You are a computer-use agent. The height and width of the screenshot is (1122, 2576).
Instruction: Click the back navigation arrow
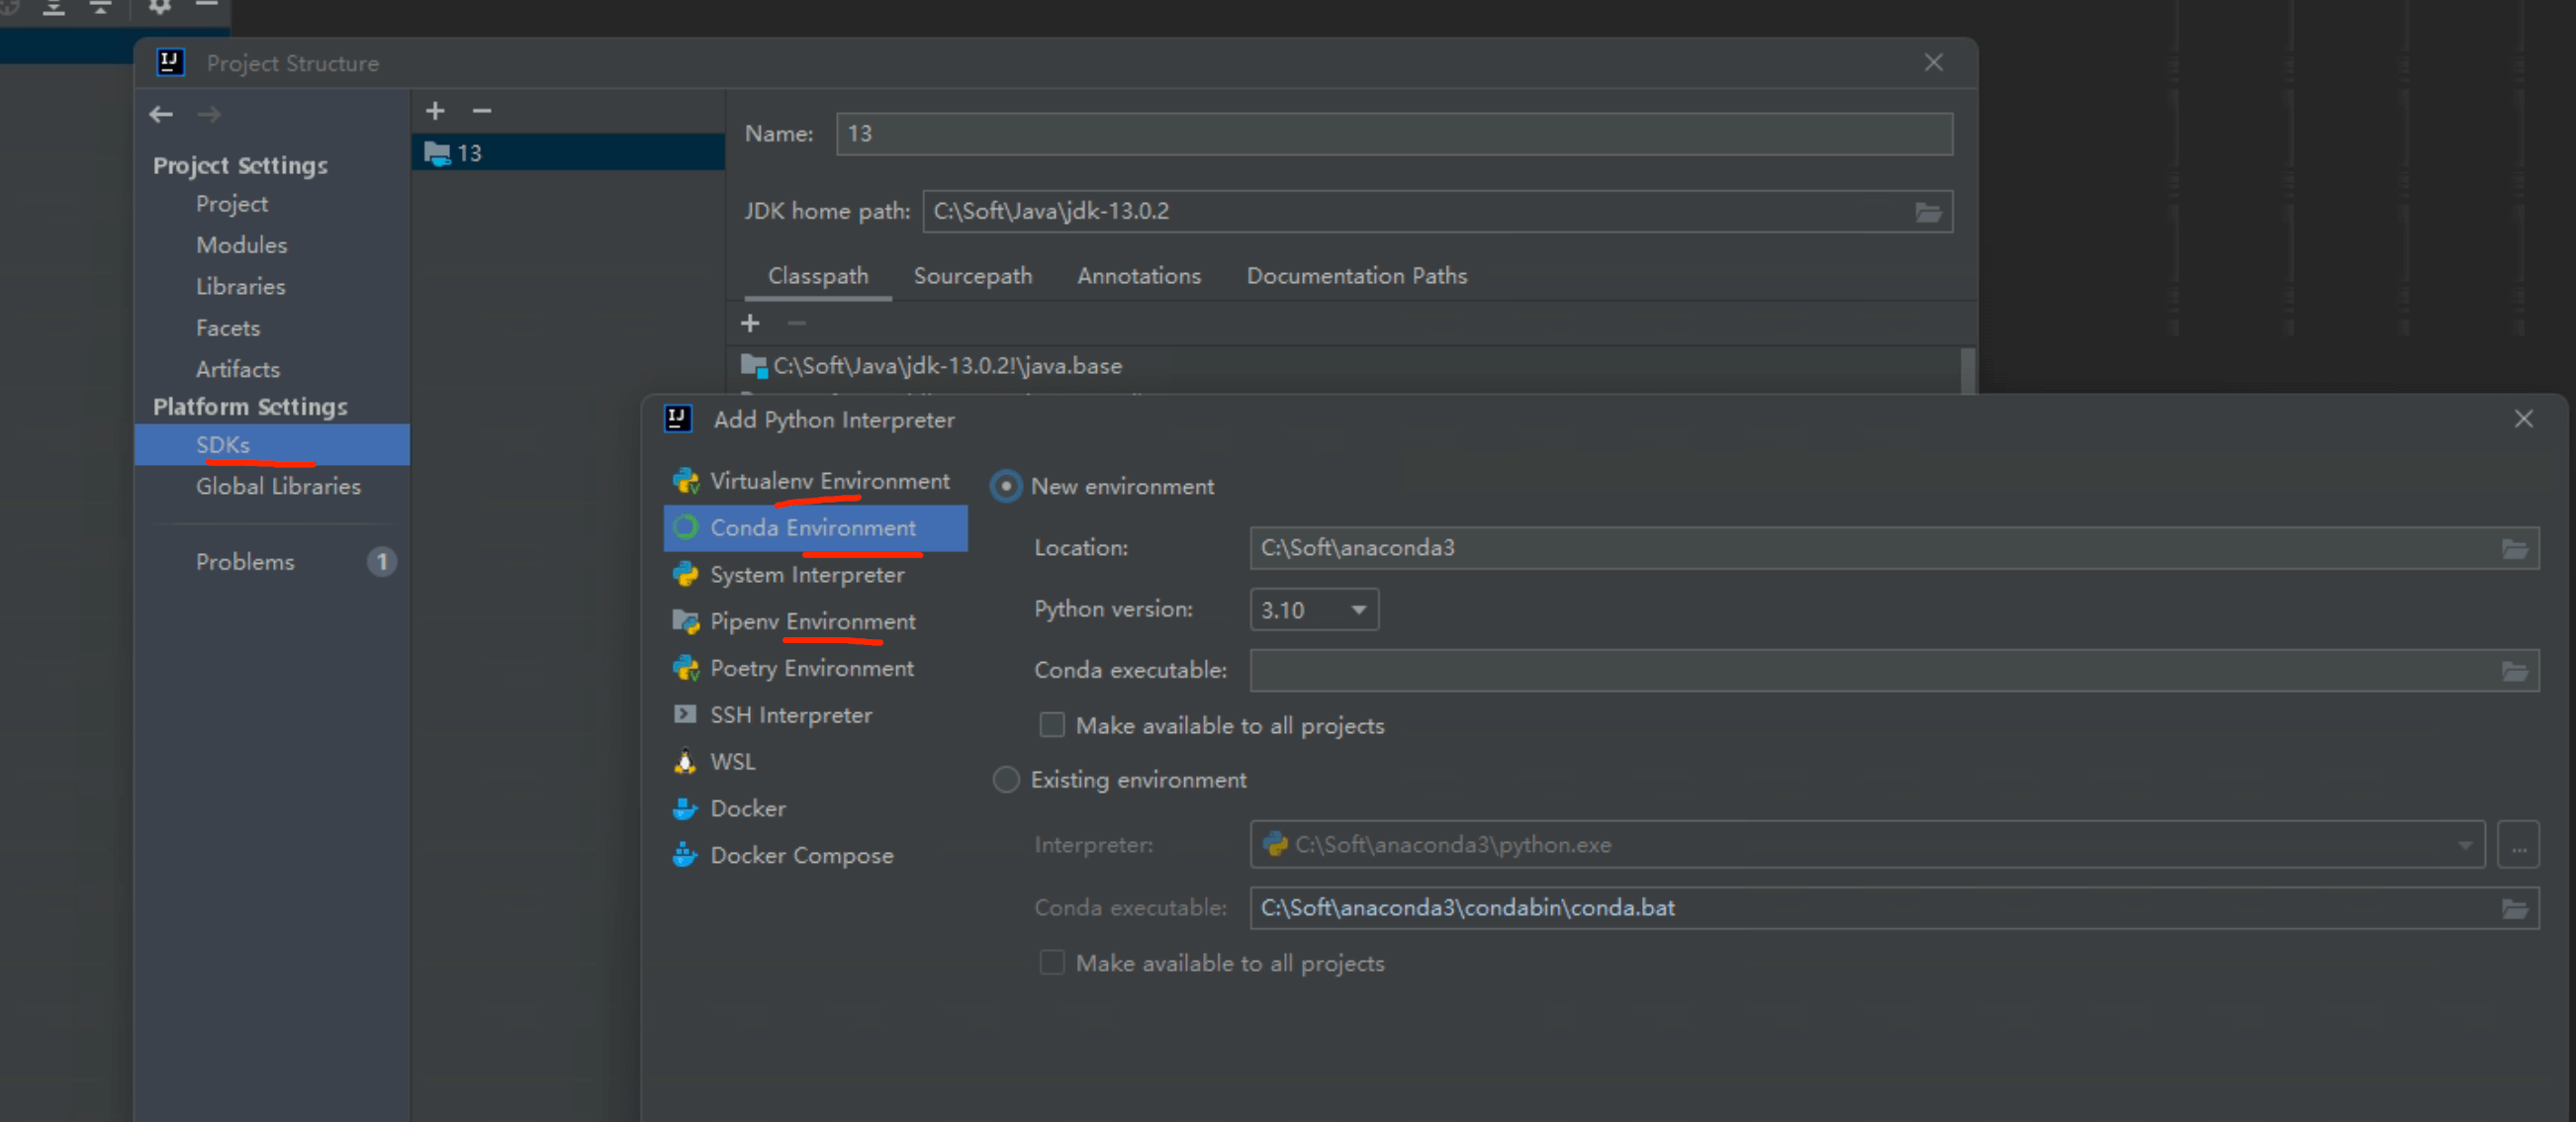pos(161,115)
